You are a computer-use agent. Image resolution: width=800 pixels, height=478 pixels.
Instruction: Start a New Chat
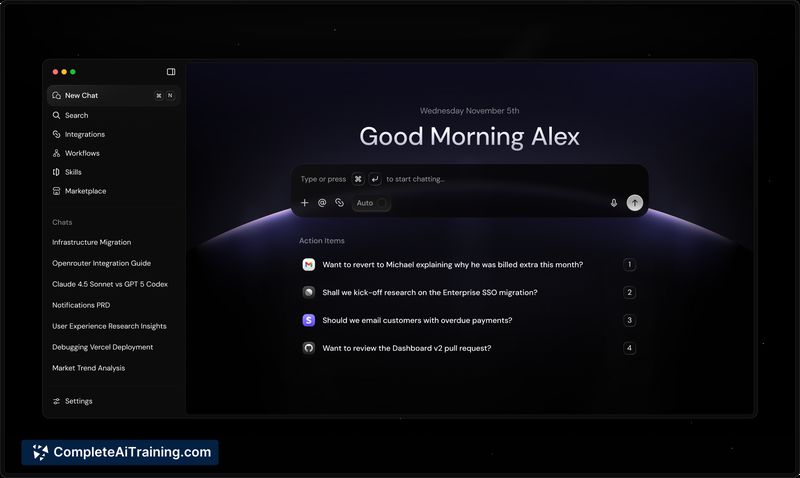pyautogui.click(x=81, y=96)
